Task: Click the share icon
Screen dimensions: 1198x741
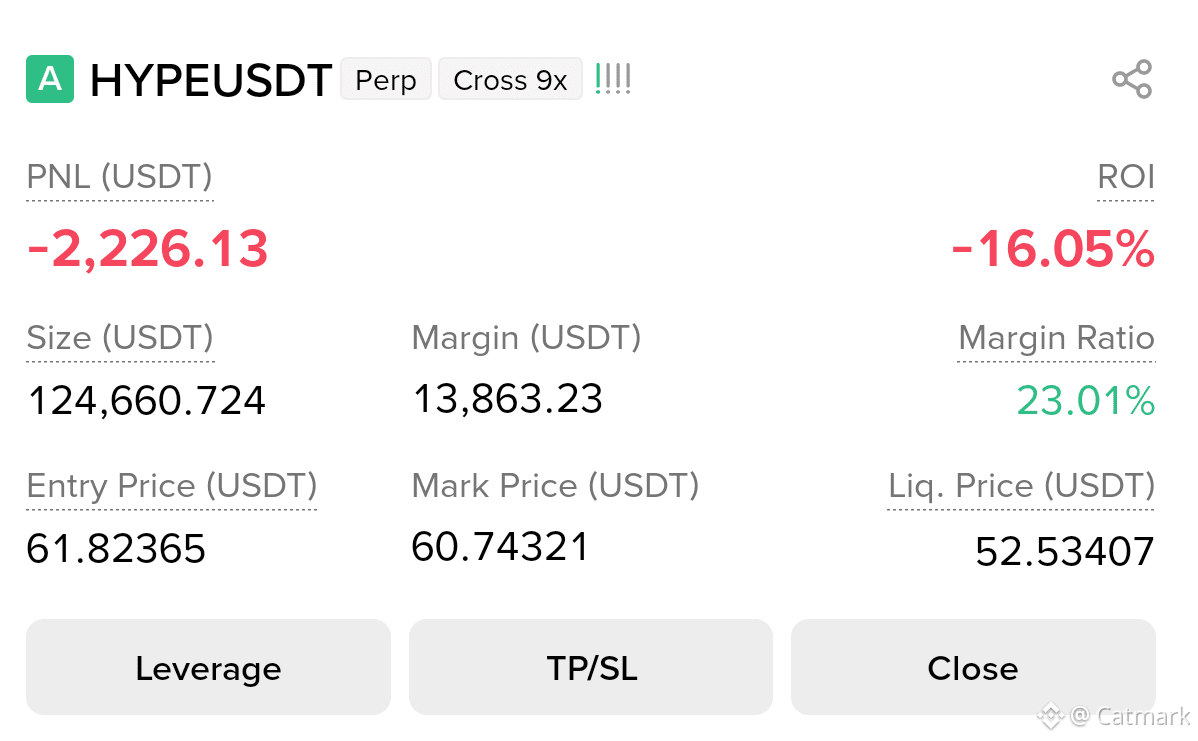Action: 1132,79
